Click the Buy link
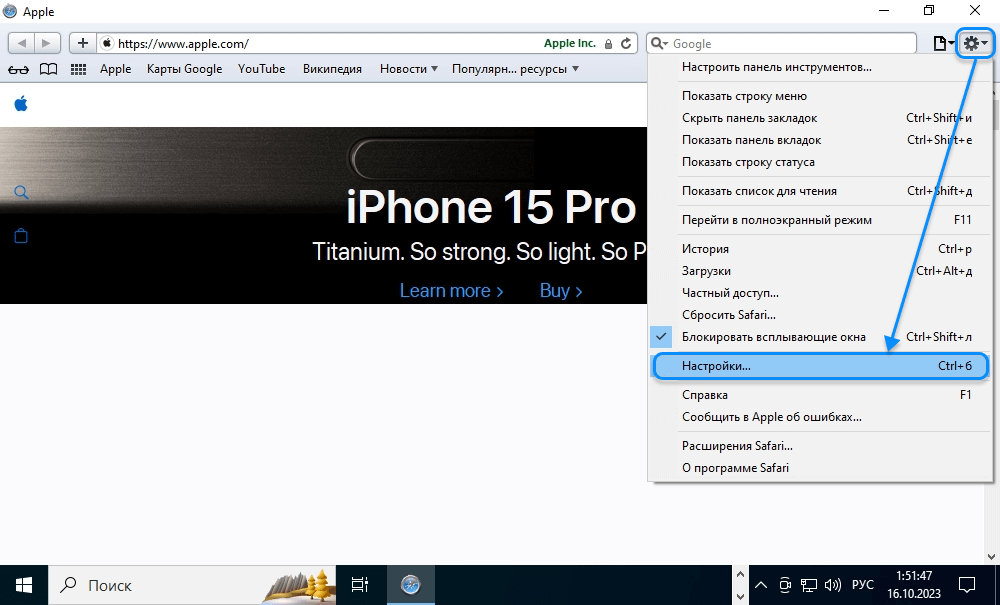 tap(561, 291)
